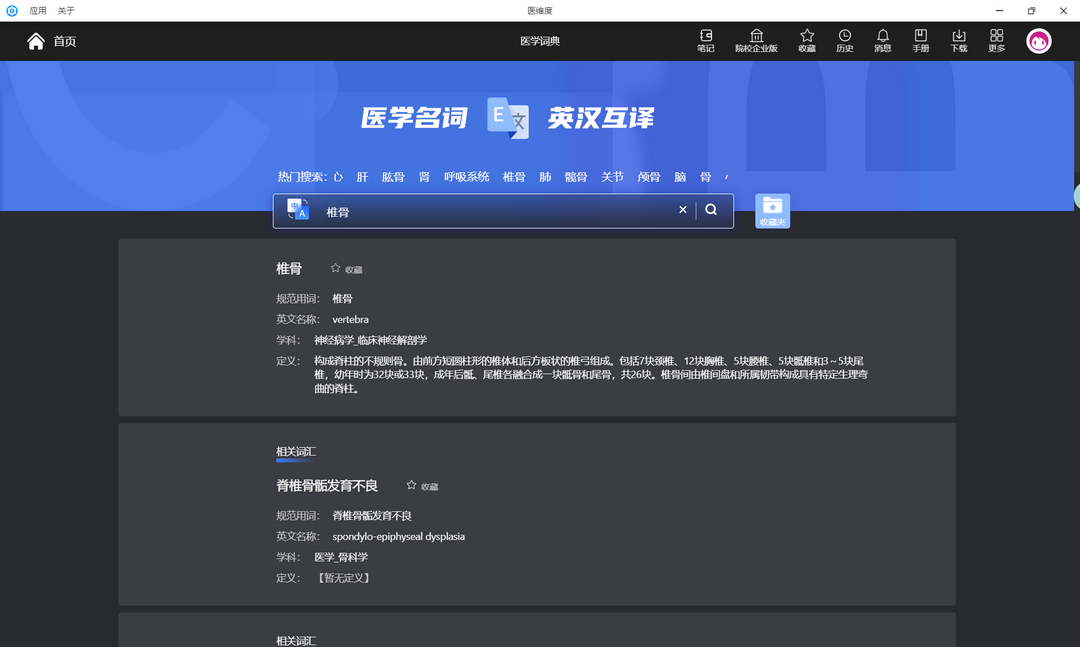Click the pink profile avatar
The height and width of the screenshot is (647, 1080).
pos(1038,41)
